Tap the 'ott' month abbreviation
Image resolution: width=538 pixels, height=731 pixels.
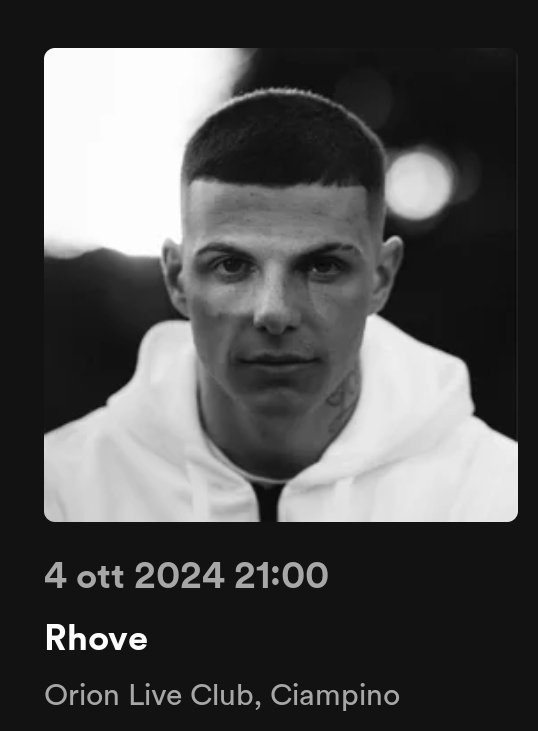pos(101,576)
